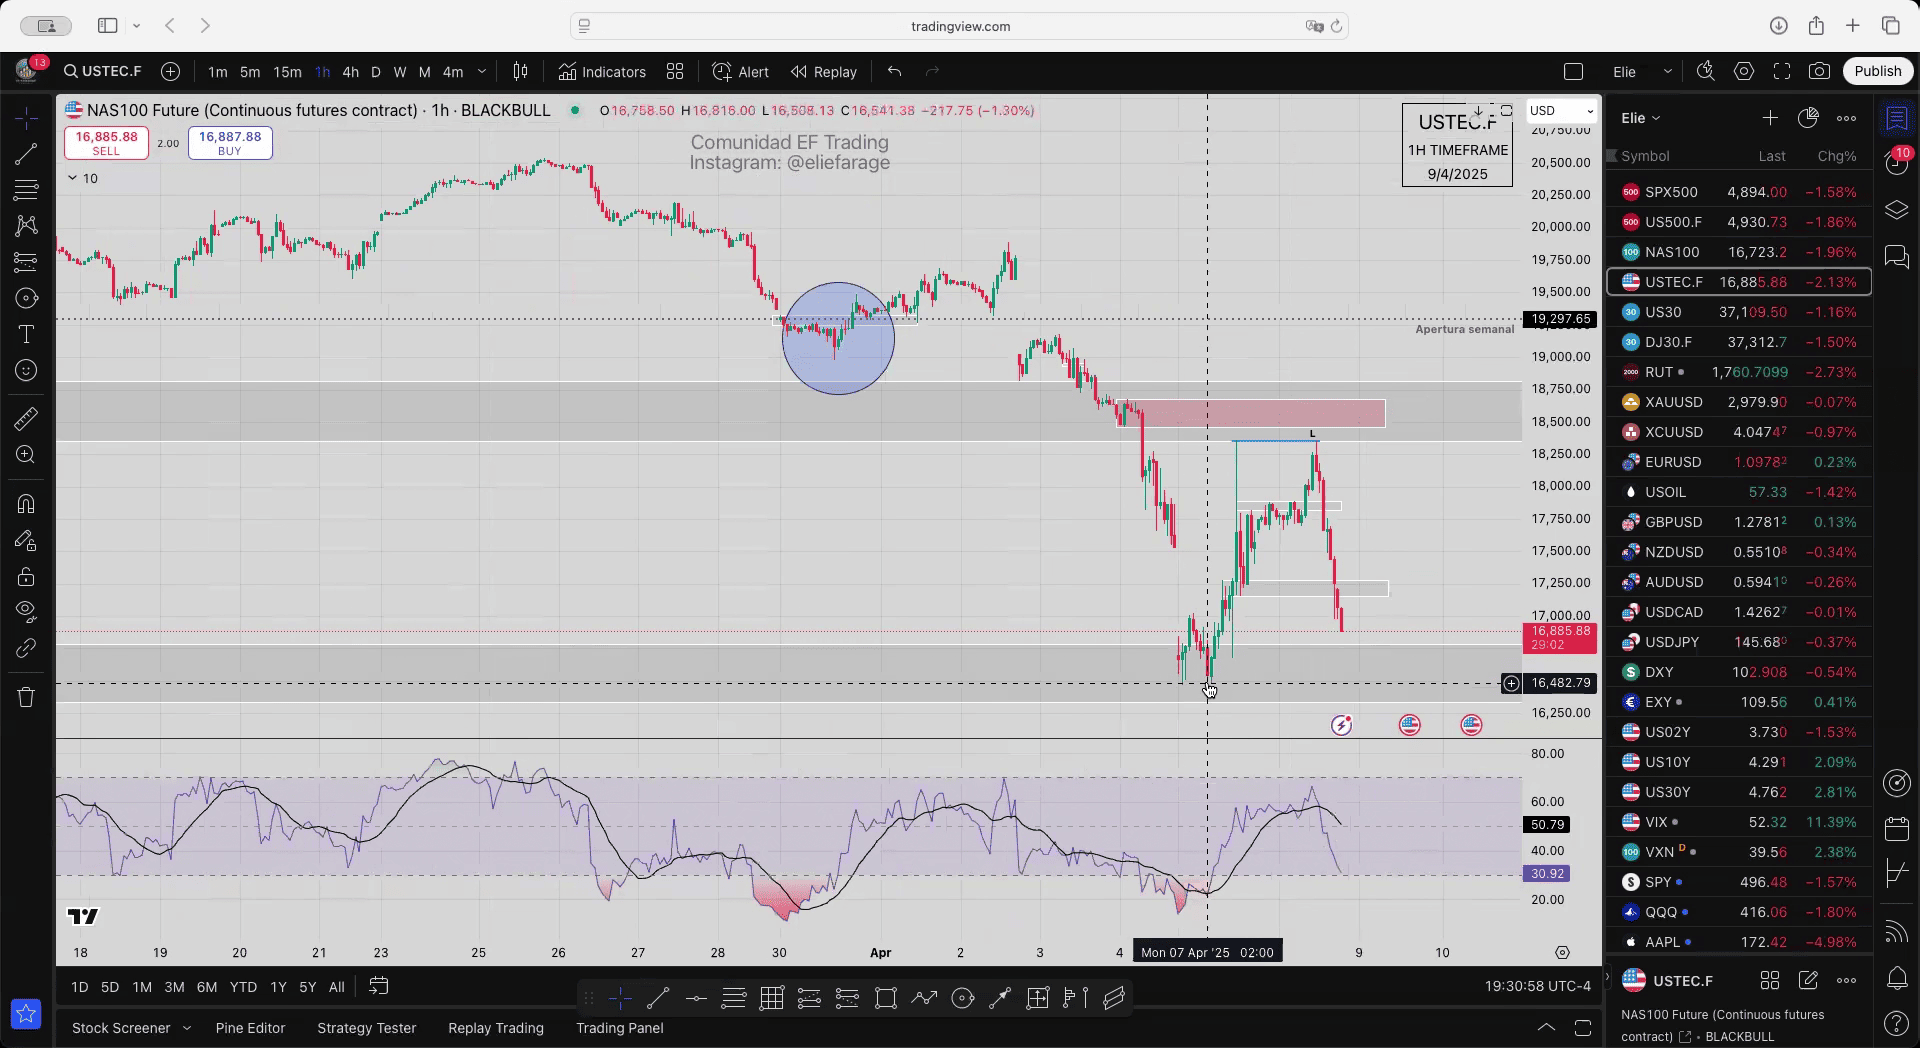Start Bar Replay mode
Screen dimensions: 1920x1048
(x=824, y=72)
